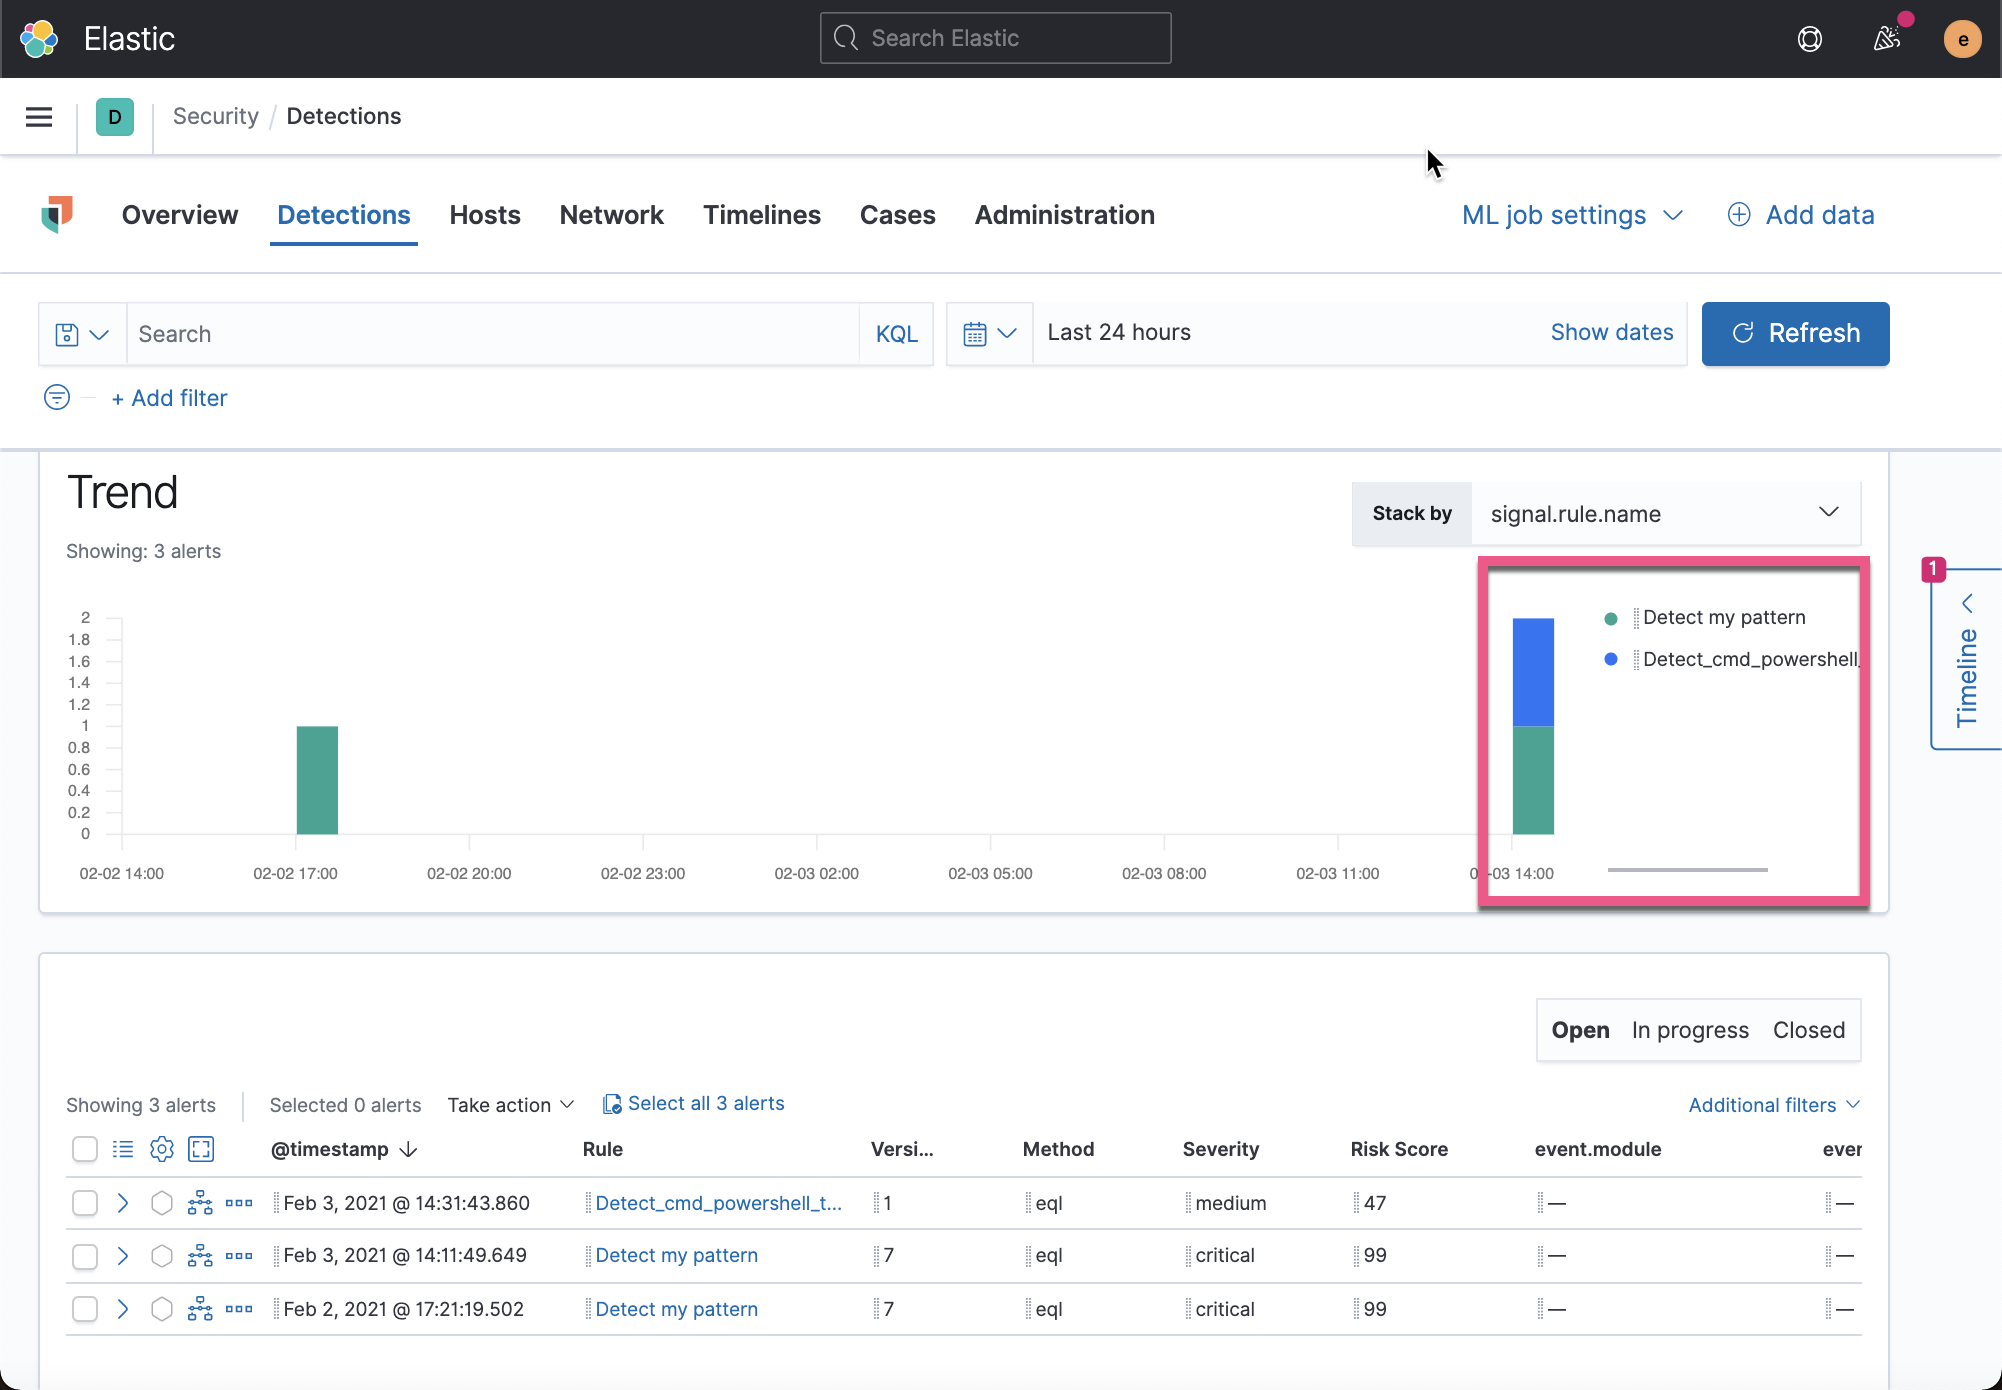Expand the first alert row details
Image resolution: width=2002 pixels, height=1390 pixels.
click(x=123, y=1203)
